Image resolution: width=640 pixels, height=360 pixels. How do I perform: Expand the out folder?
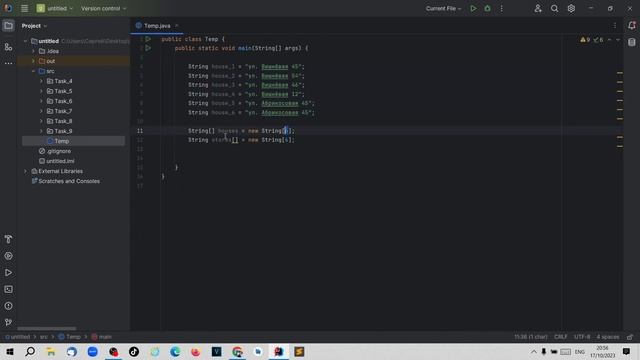click(x=33, y=61)
